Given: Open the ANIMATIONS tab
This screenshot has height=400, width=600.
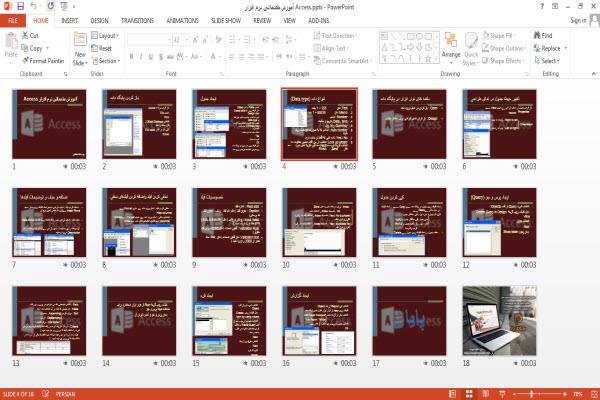Looking at the screenshot, I should [182, 21].
